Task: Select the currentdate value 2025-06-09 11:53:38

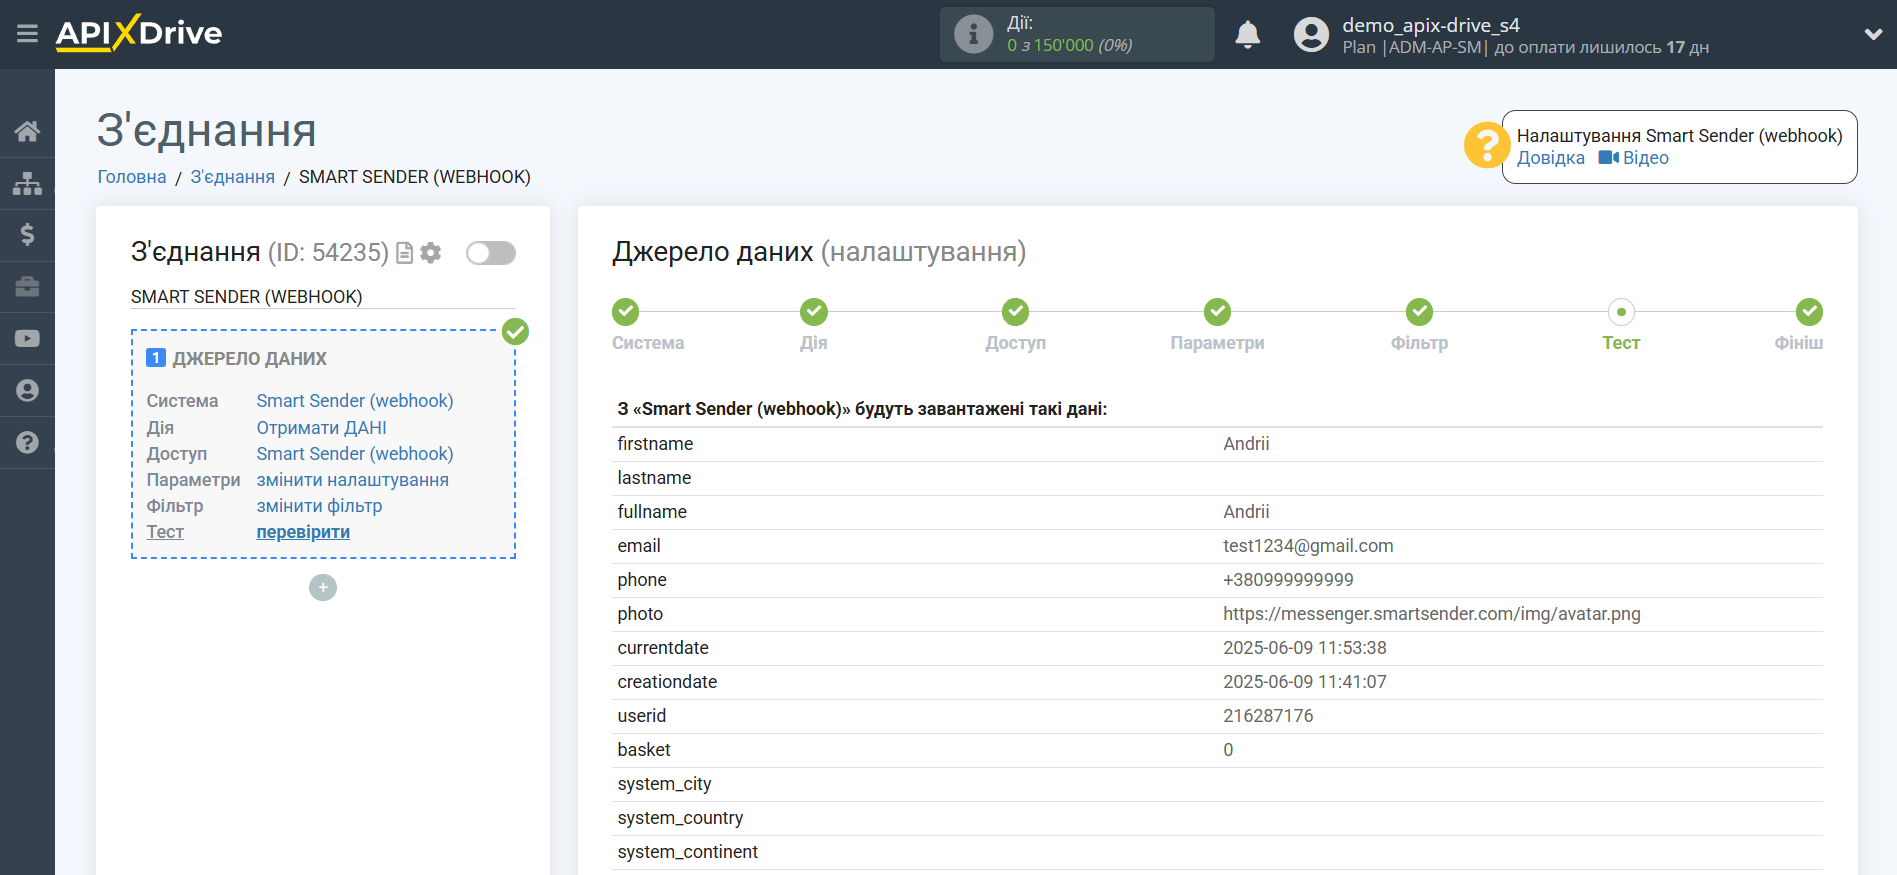Action: point(1305,648)
